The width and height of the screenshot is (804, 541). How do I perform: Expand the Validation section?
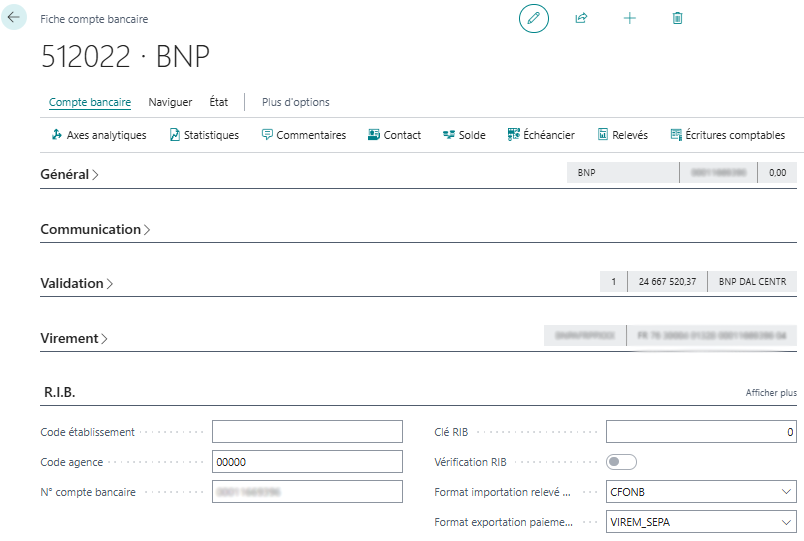[76, 284]
